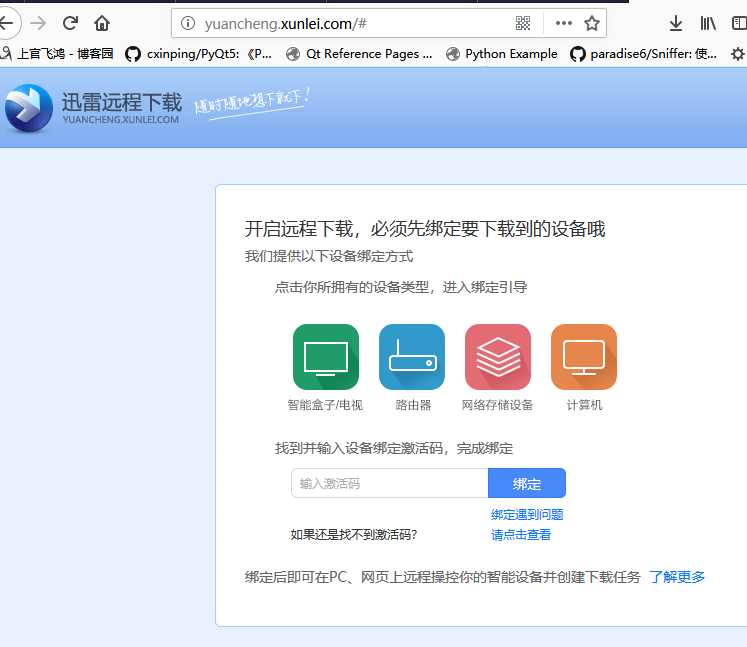Viewport: 747px width, 647px height.
Task: Click the 网络存储设备 label text
Action: pos(497,405)
